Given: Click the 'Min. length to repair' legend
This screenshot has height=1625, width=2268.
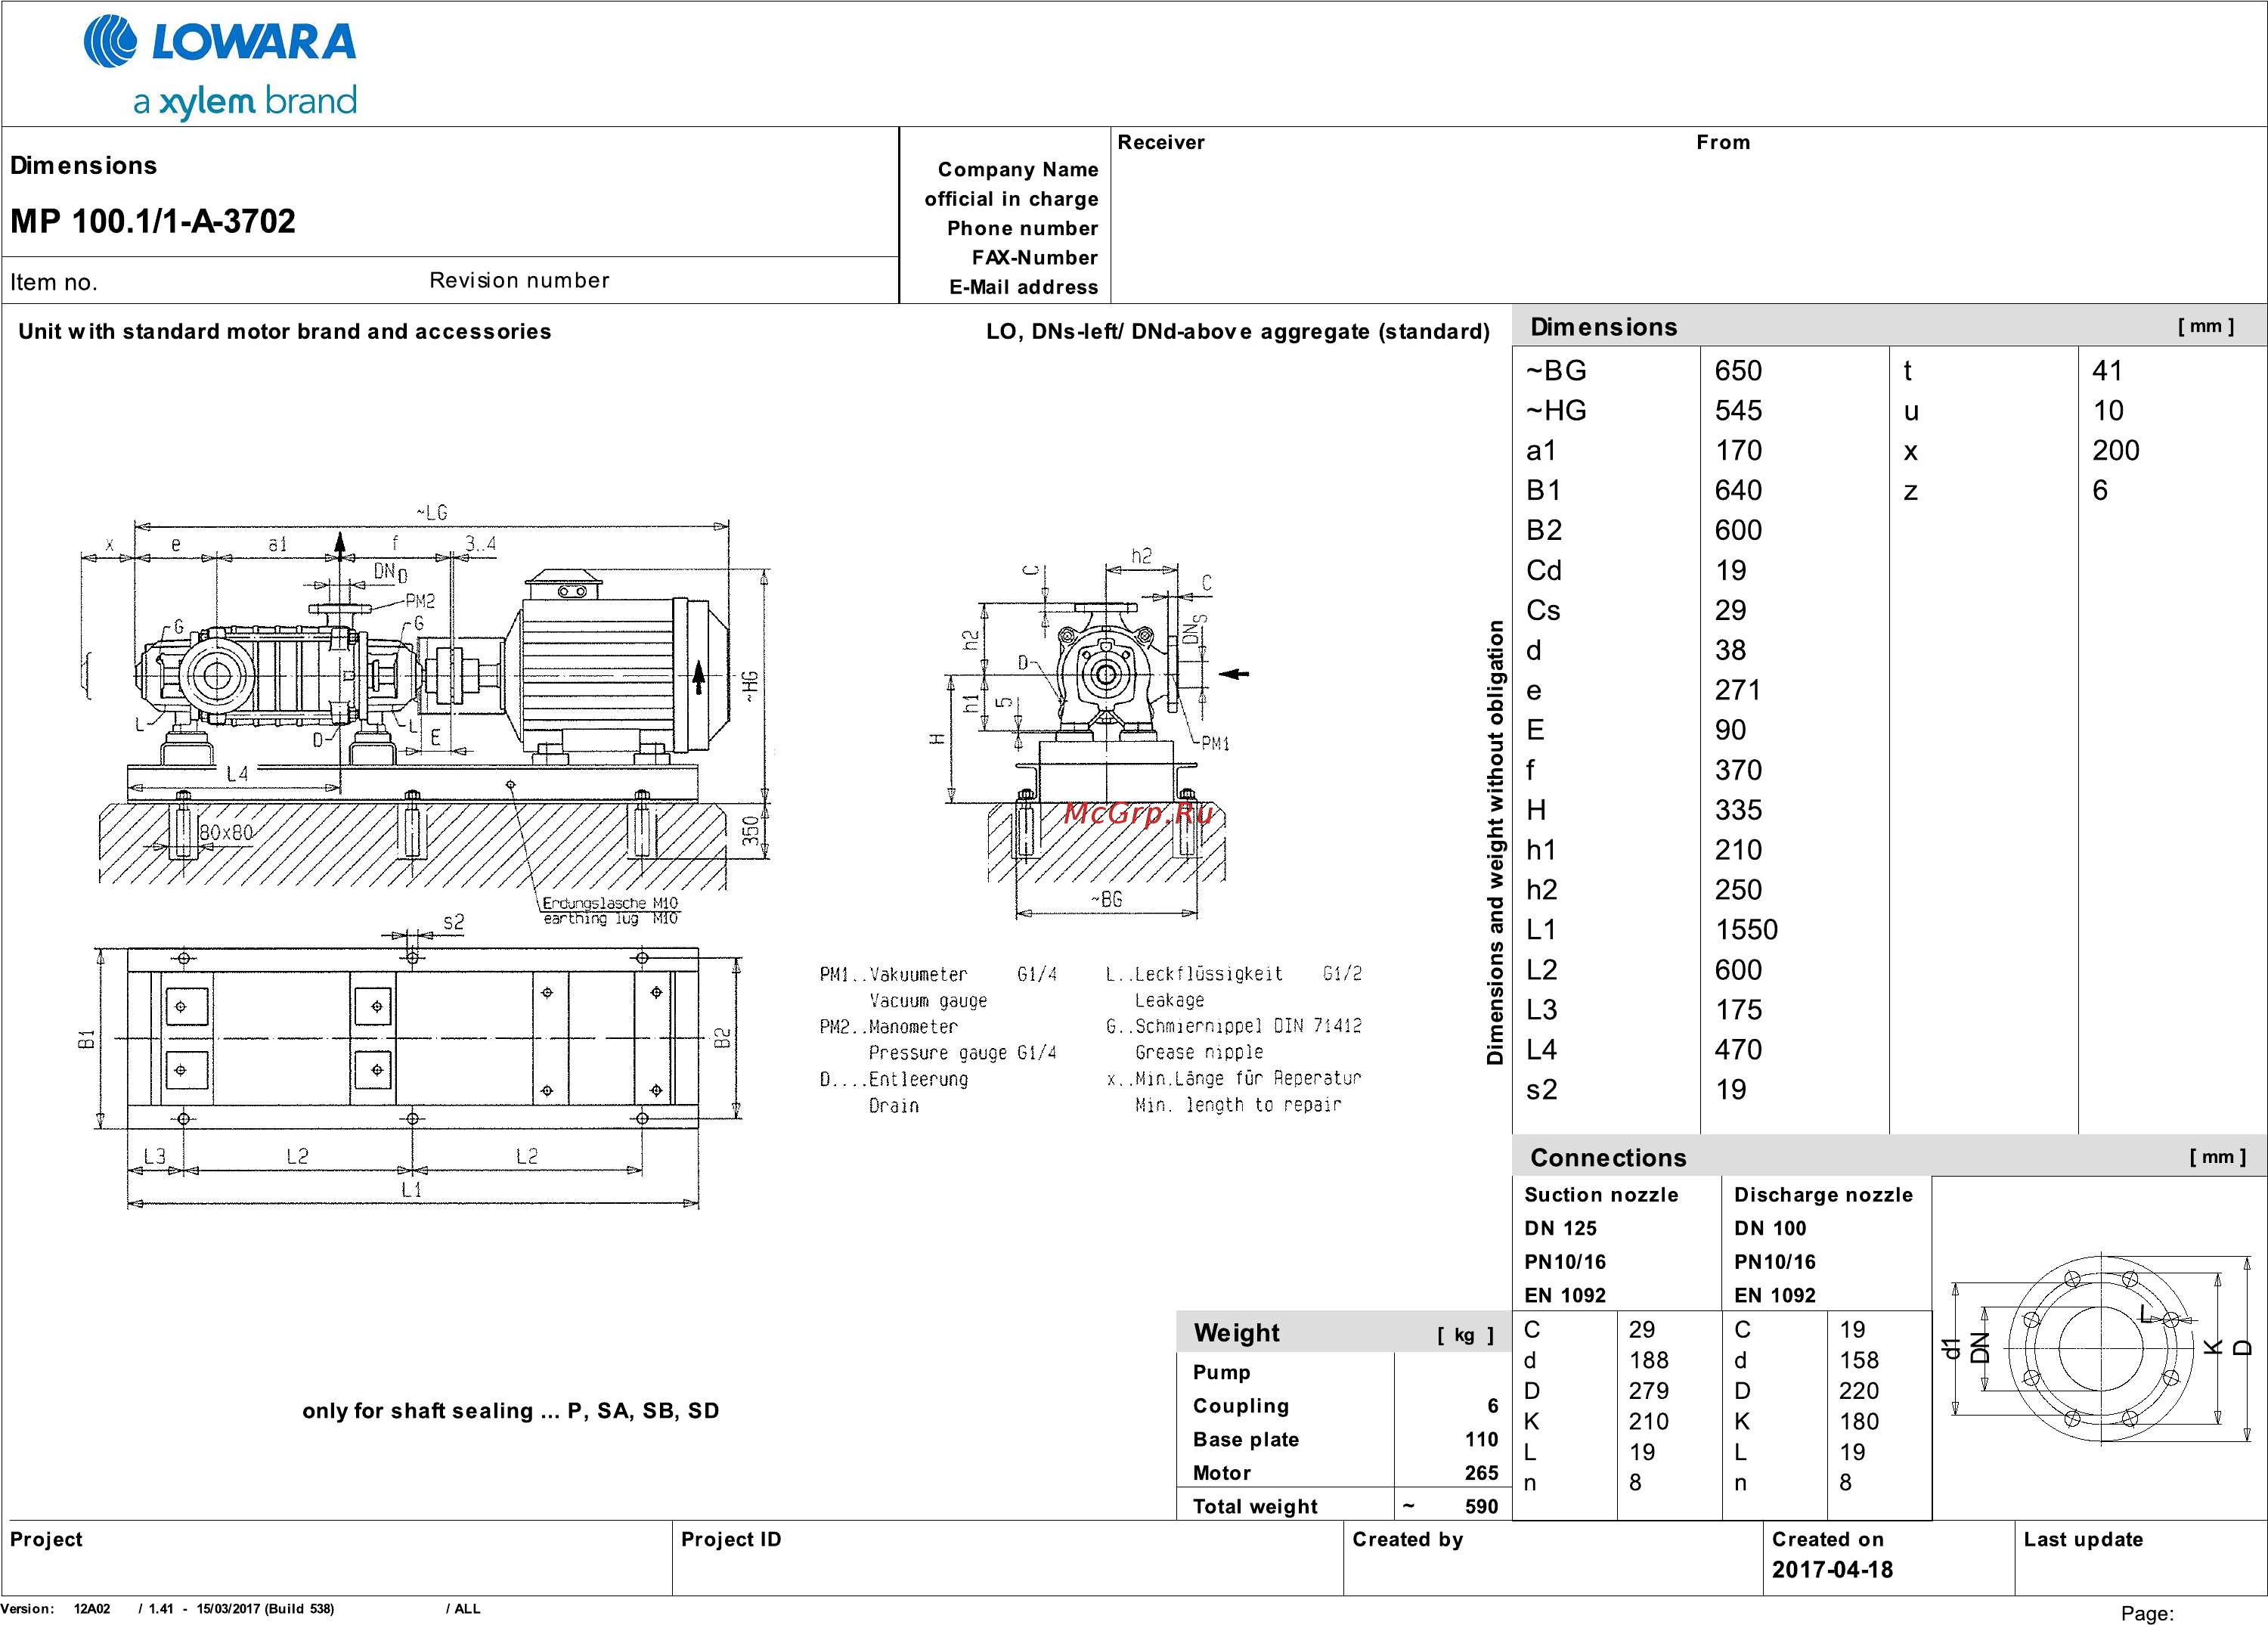Looking at the screenshot, I should coord(1238,1105).
